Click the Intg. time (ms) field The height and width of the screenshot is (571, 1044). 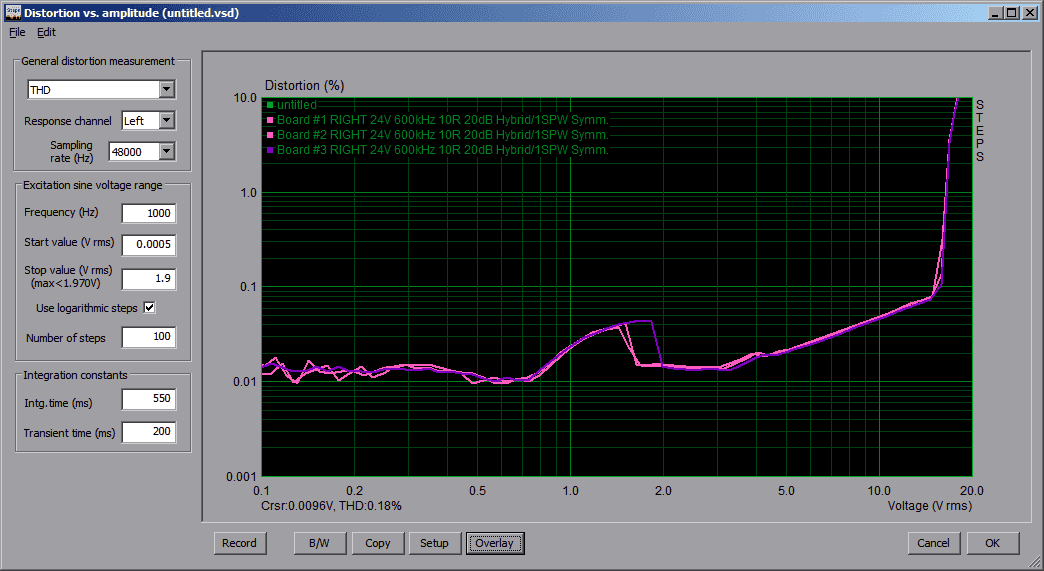pos(148,400)
